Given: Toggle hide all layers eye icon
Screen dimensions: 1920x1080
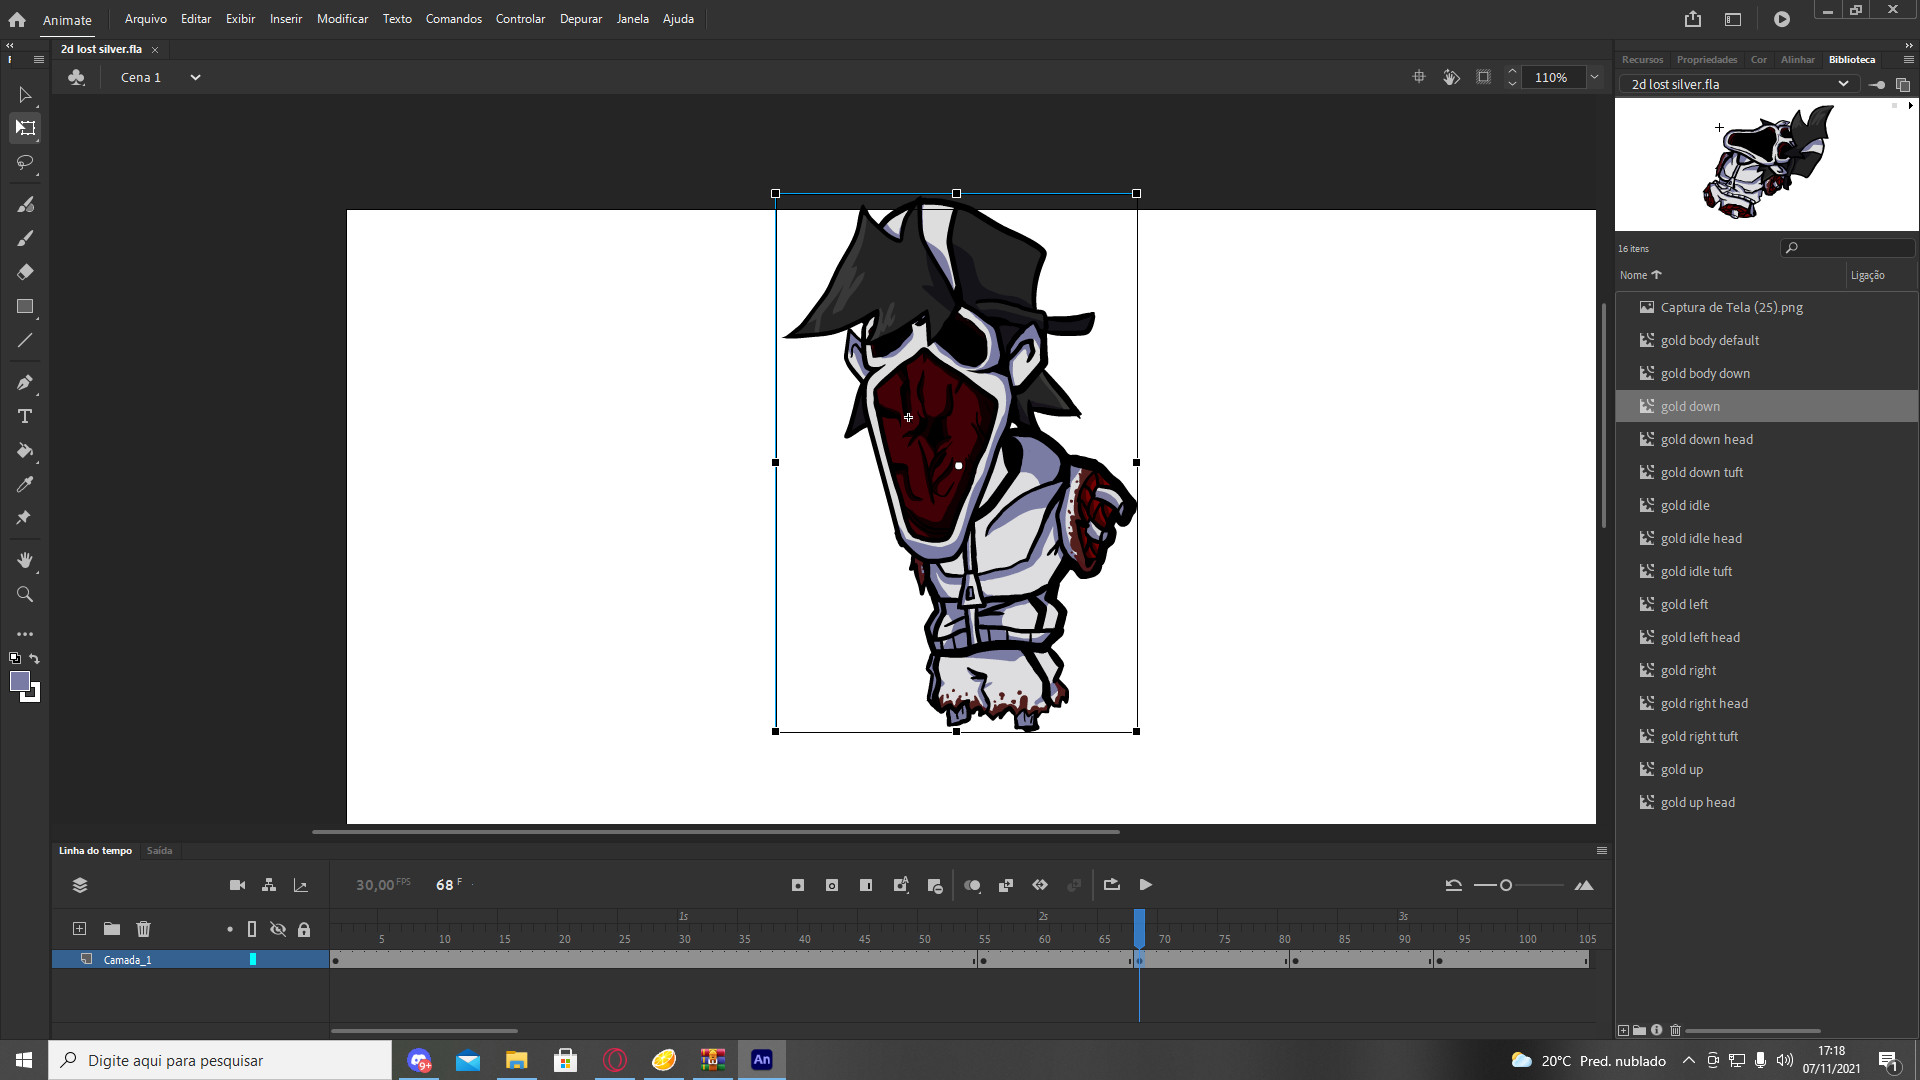Looking at the screenshot, I should click(x=278, y=929).
